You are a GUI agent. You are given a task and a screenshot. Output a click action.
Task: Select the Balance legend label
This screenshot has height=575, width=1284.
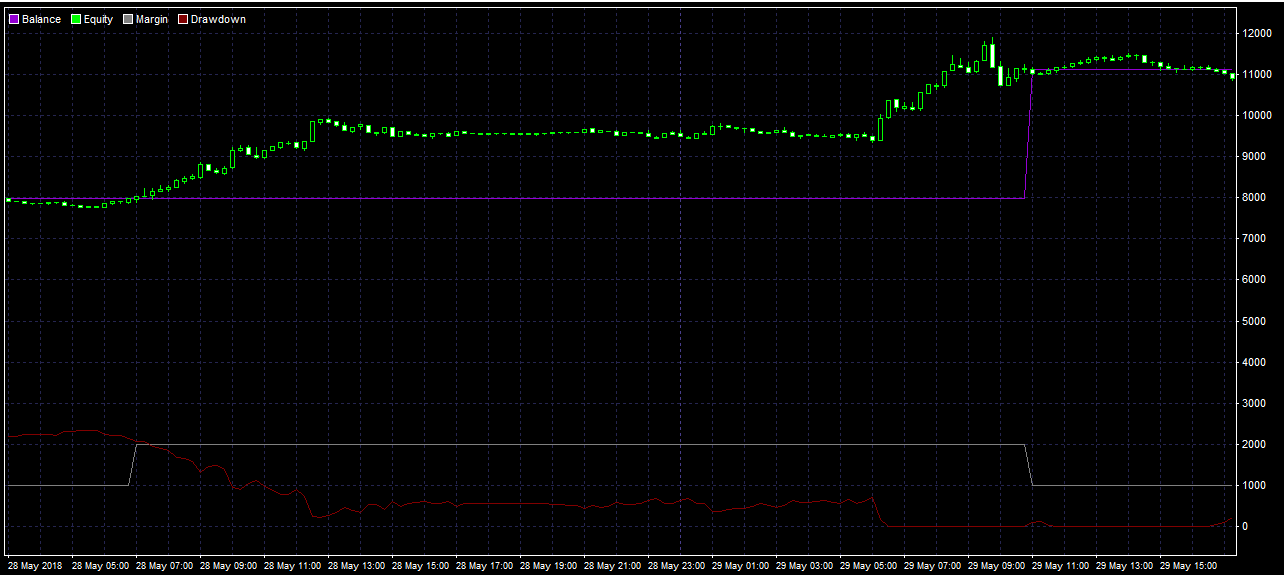coord(41,19)
